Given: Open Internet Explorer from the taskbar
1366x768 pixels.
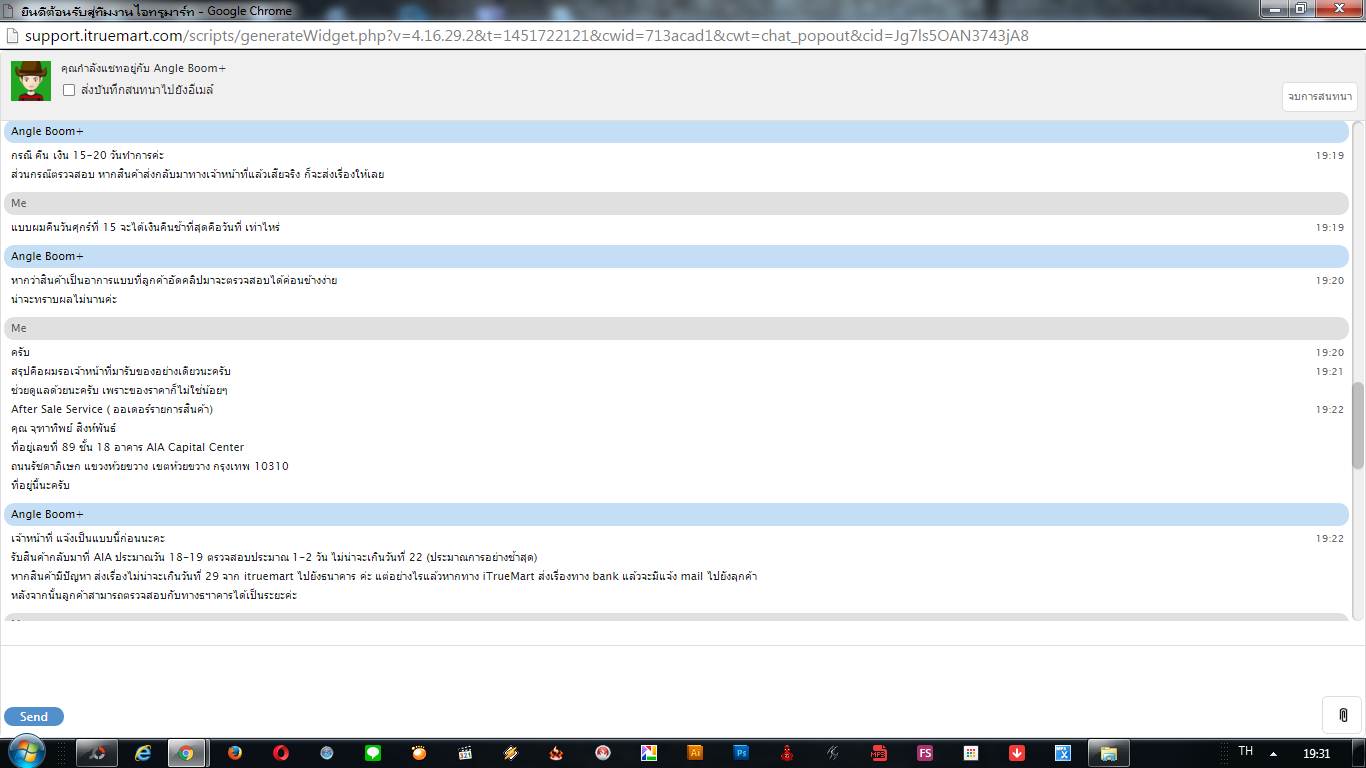Looking at the screenshot, I should 143,753.
